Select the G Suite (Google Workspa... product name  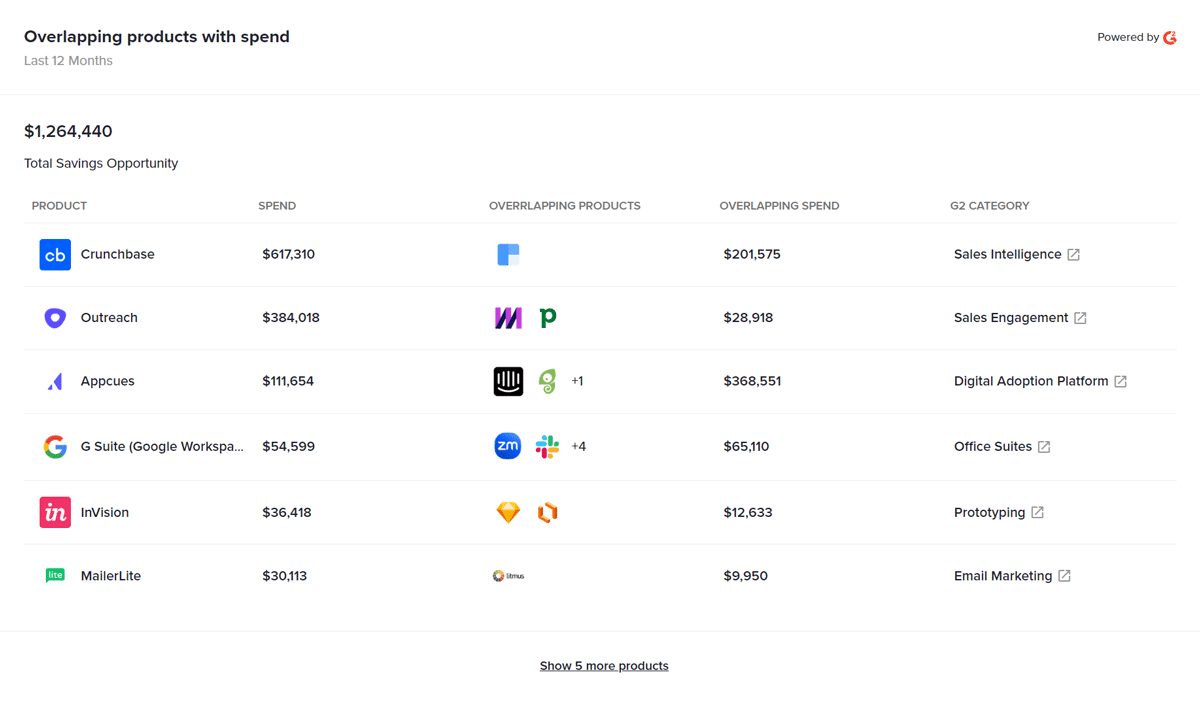(x=162, y=447)
